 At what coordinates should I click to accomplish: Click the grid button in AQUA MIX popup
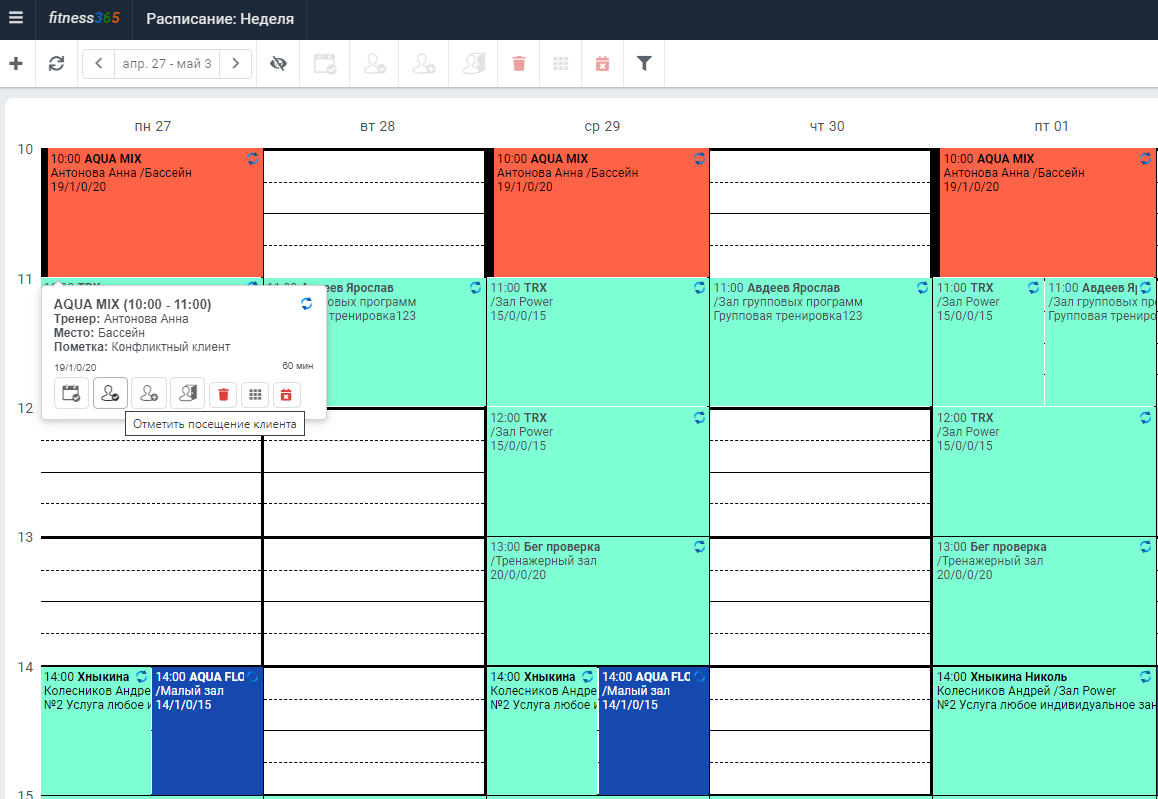[255, 395]
